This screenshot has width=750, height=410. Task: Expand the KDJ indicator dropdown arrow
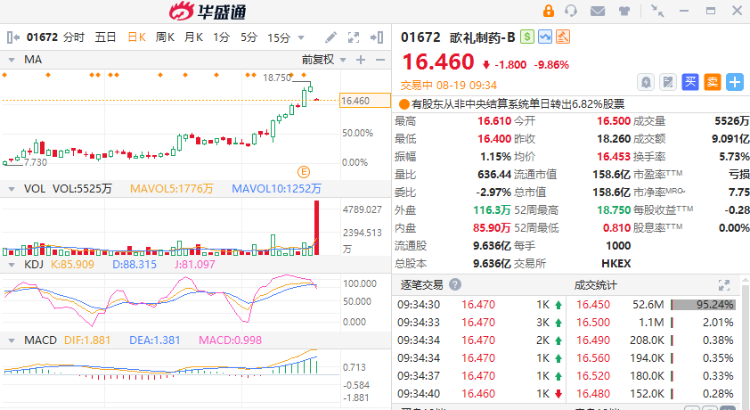click(11, 265)
